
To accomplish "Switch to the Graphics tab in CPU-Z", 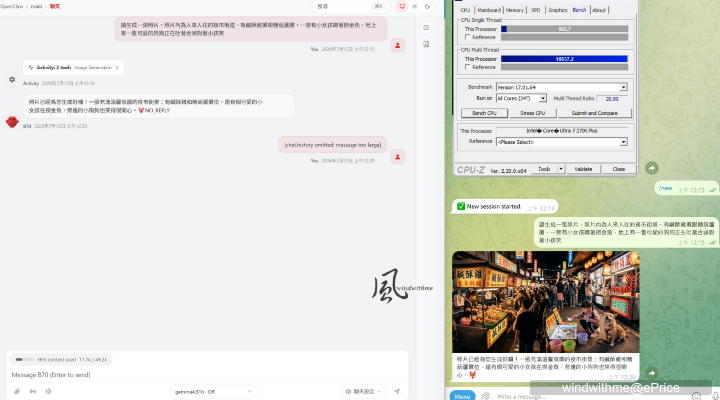I will 558,10.
